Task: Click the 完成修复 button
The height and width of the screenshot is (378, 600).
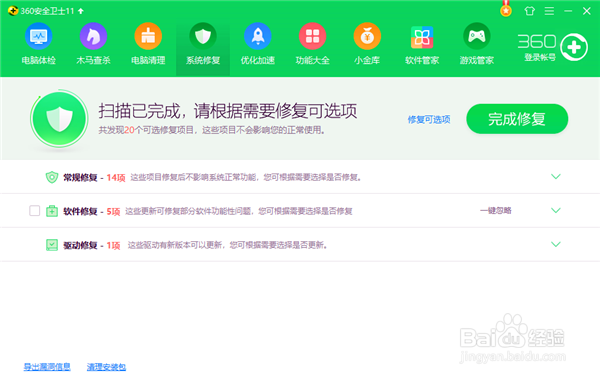Action: tap(517, 119)
